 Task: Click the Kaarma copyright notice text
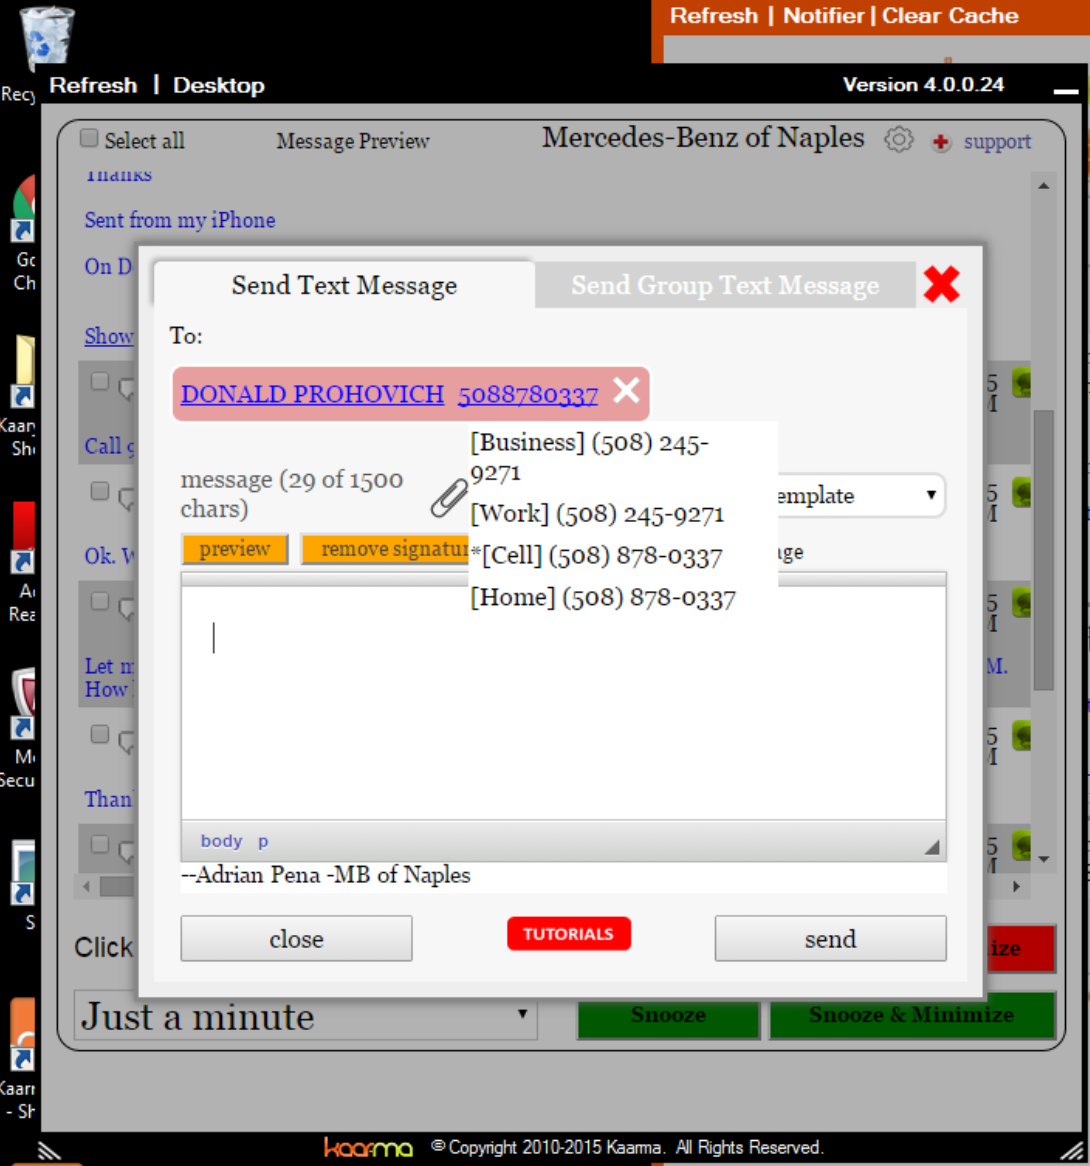pos(628,1147)
